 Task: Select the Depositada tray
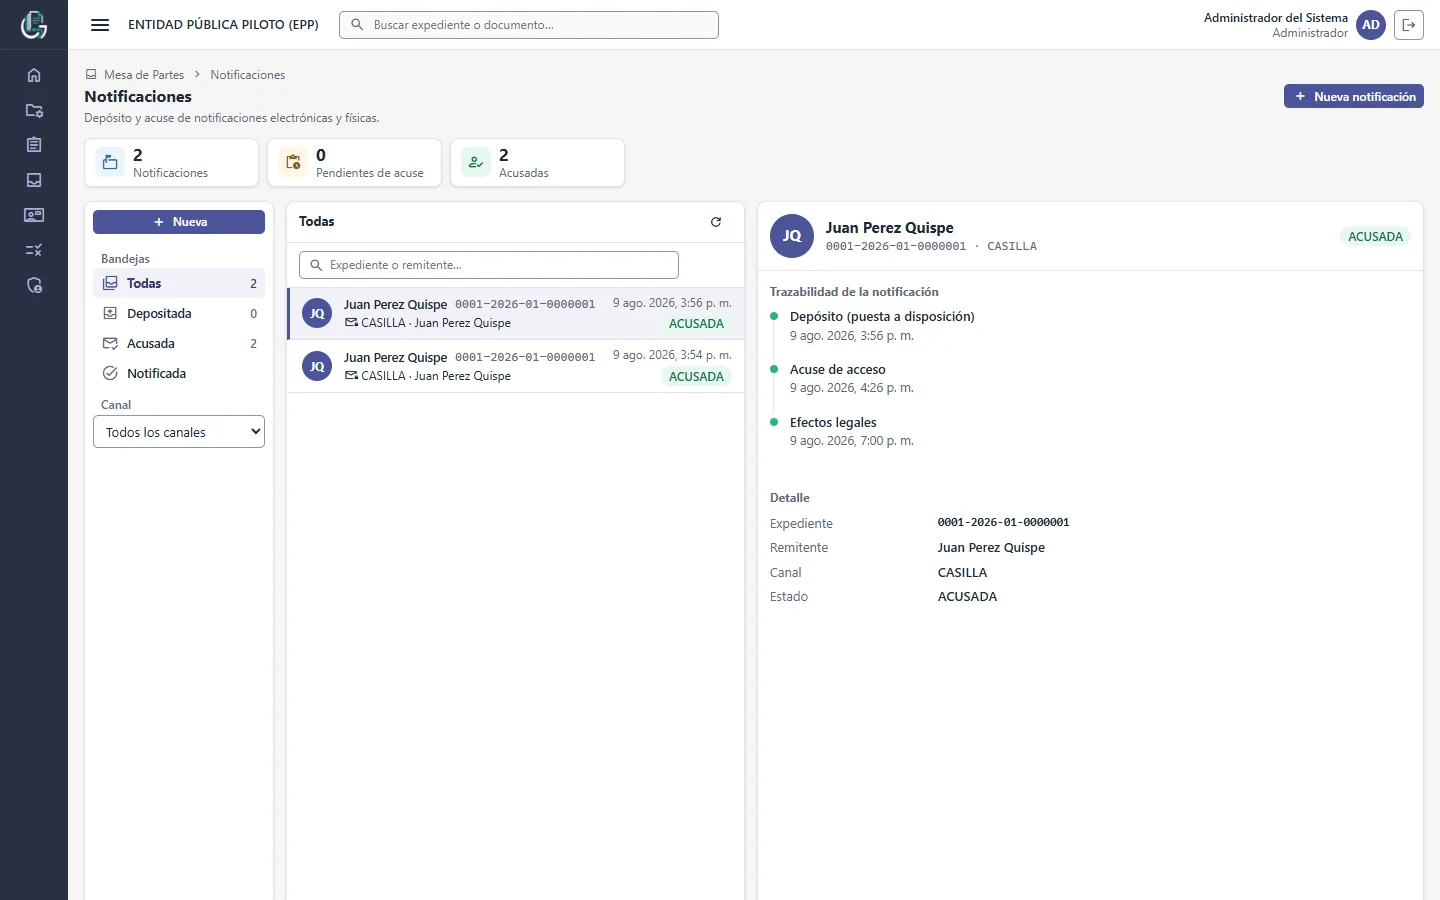pyautogui.click(x=179, y=313)
